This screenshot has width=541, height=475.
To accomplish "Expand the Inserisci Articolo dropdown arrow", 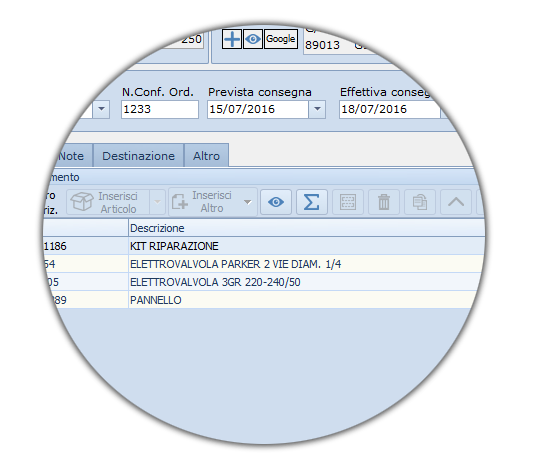I will [157, 202].
